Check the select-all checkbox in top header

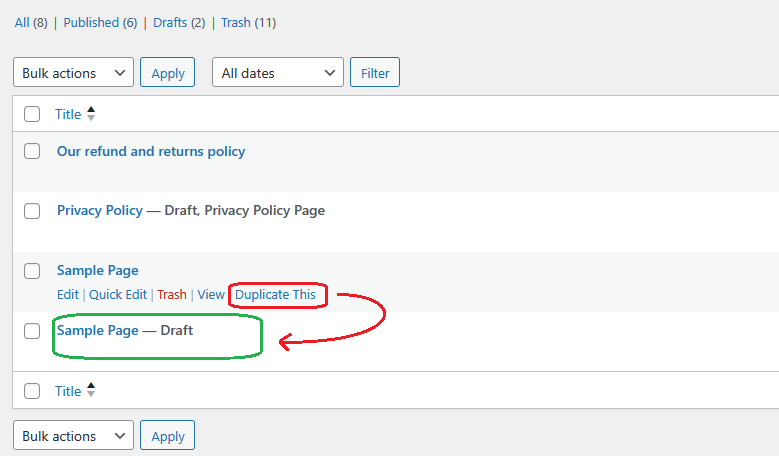click(32, 114)
